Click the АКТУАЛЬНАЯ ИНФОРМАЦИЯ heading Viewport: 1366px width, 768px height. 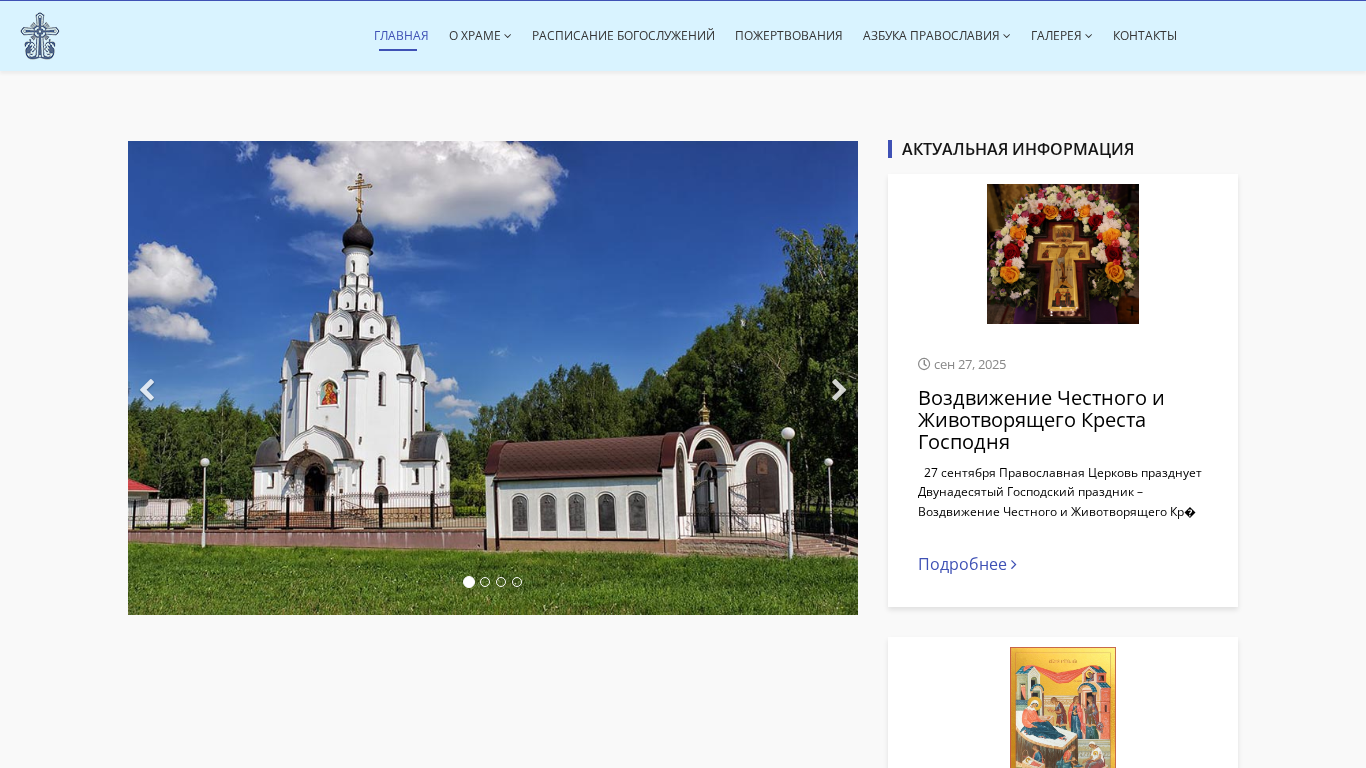(x=1018, y=149)
